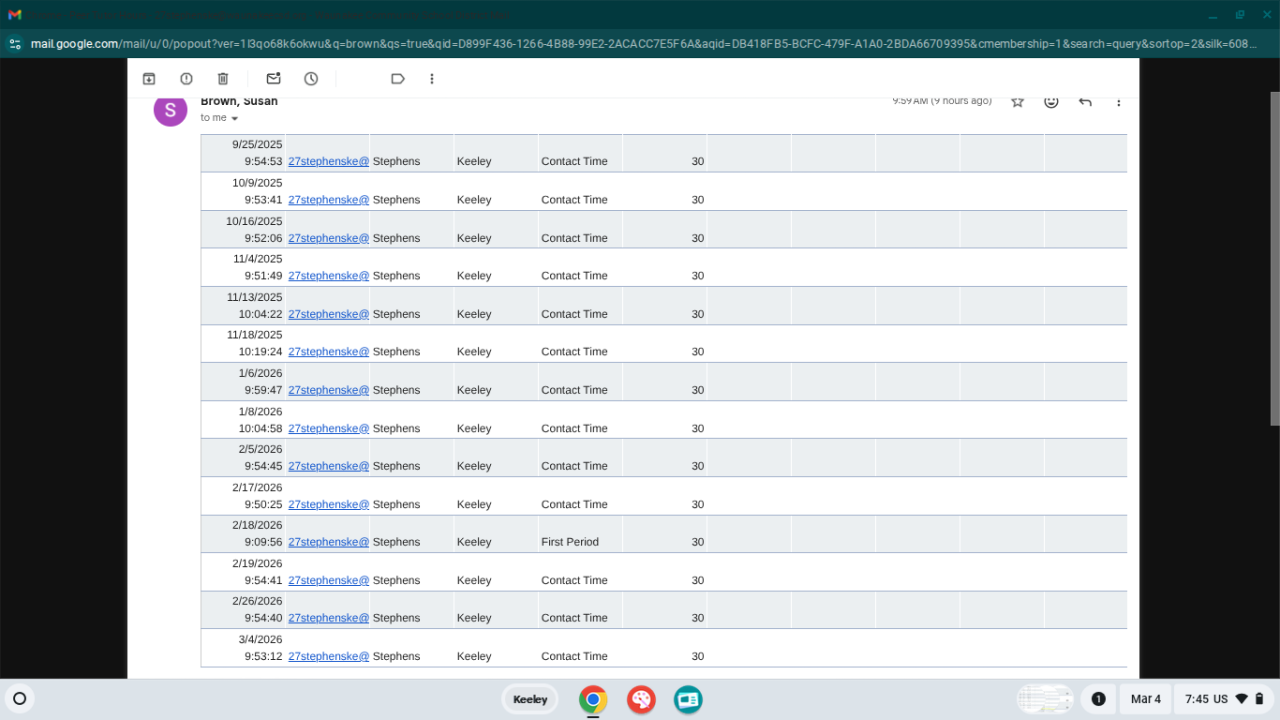Image resolution: width=1280 pixels, height=720 pixels.
Task: Open the Labels tag icon
Action: pos(398,79)
